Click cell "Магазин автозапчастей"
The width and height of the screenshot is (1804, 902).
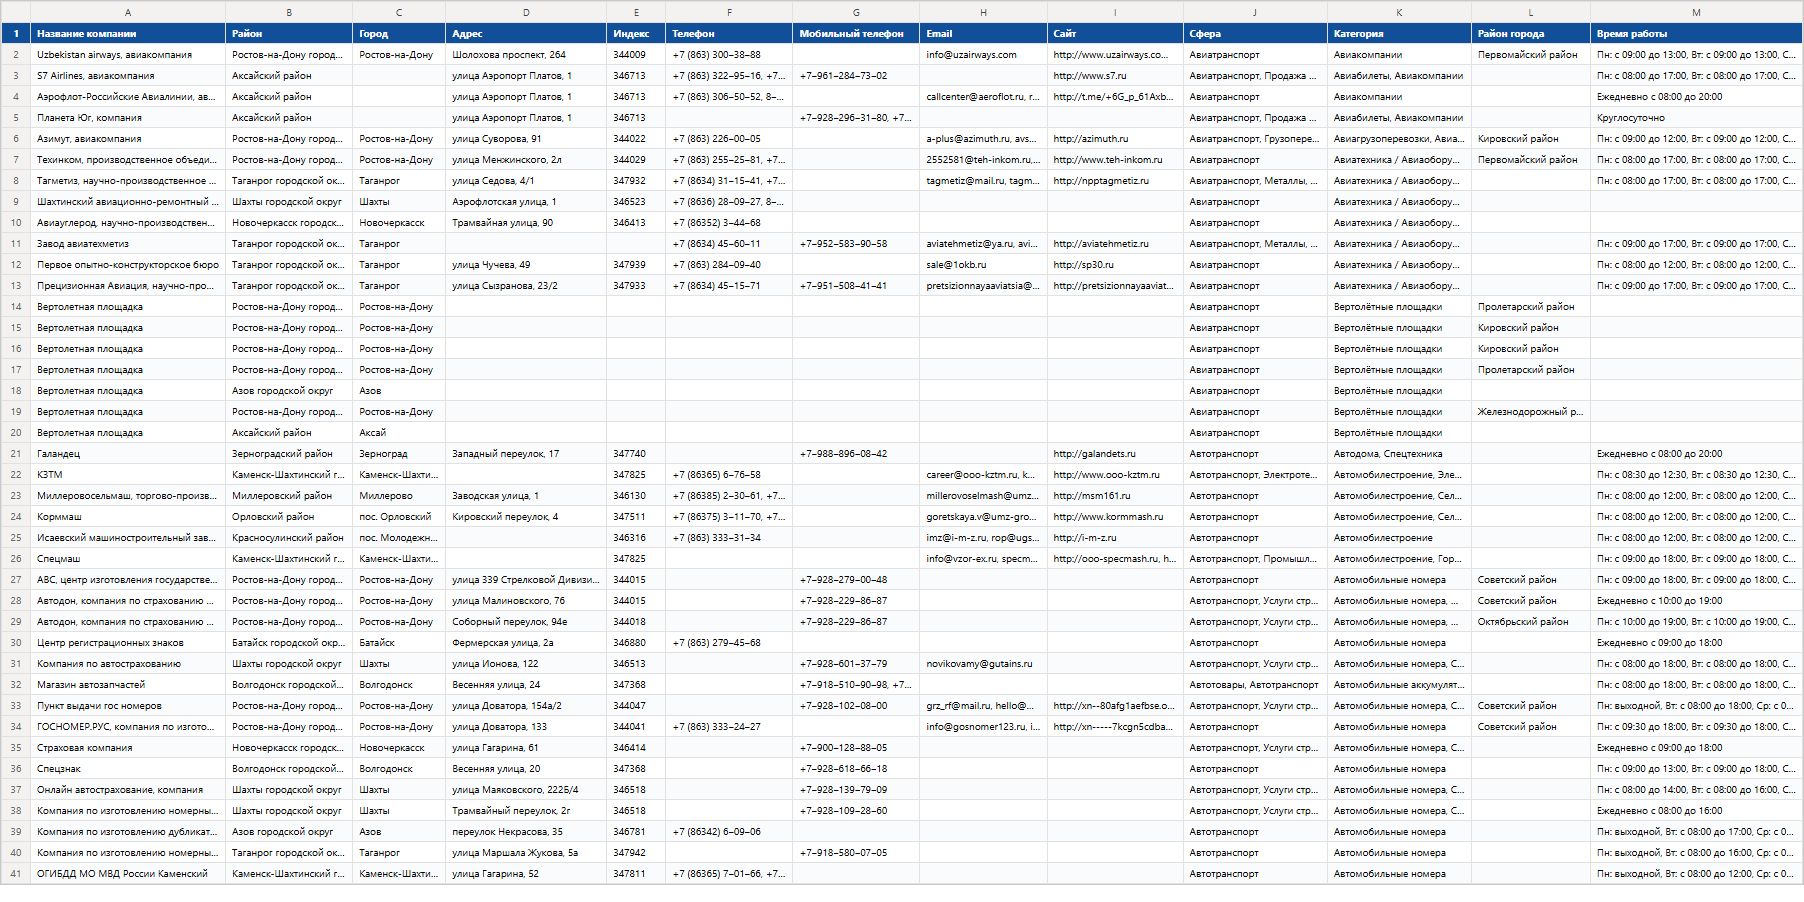point(128,685)
